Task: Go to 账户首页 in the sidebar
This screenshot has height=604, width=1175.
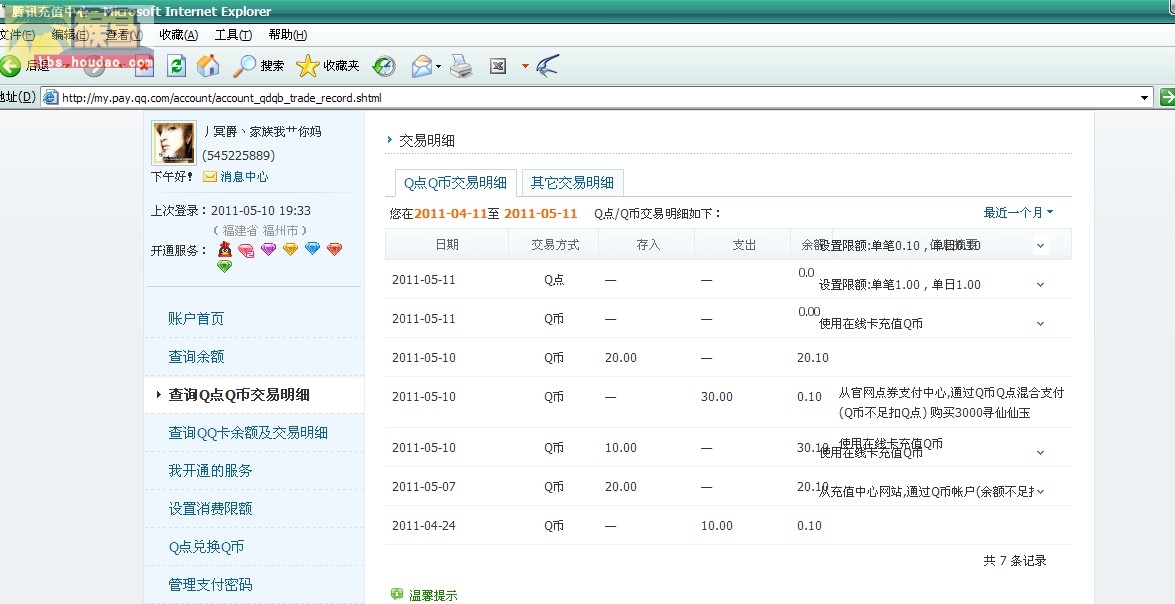Action: pos(196,318)
